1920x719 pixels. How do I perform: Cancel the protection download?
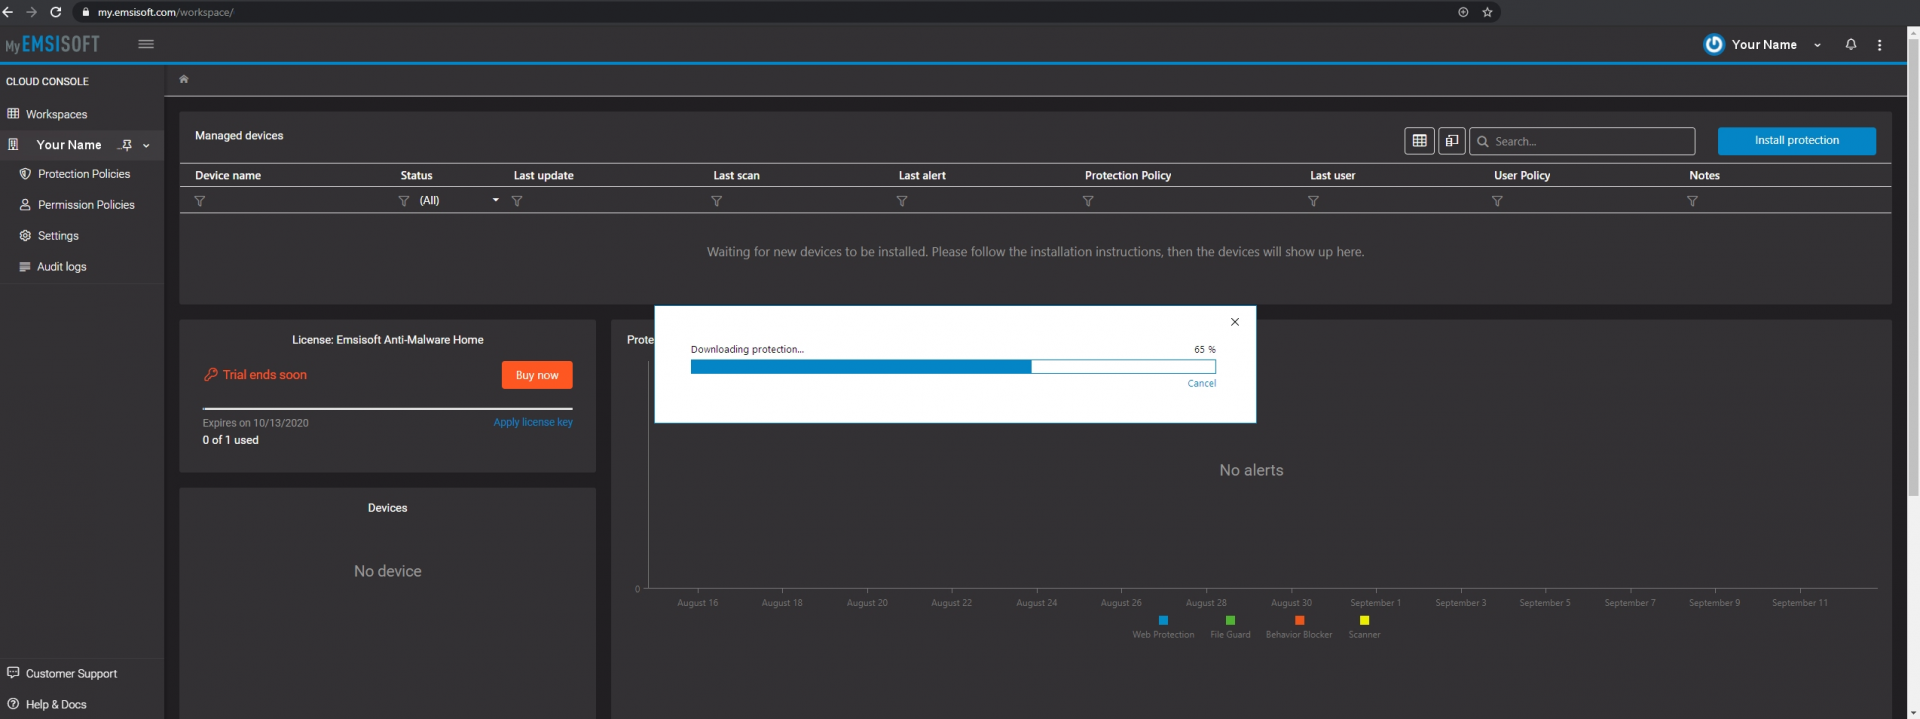click(1202, 384)
